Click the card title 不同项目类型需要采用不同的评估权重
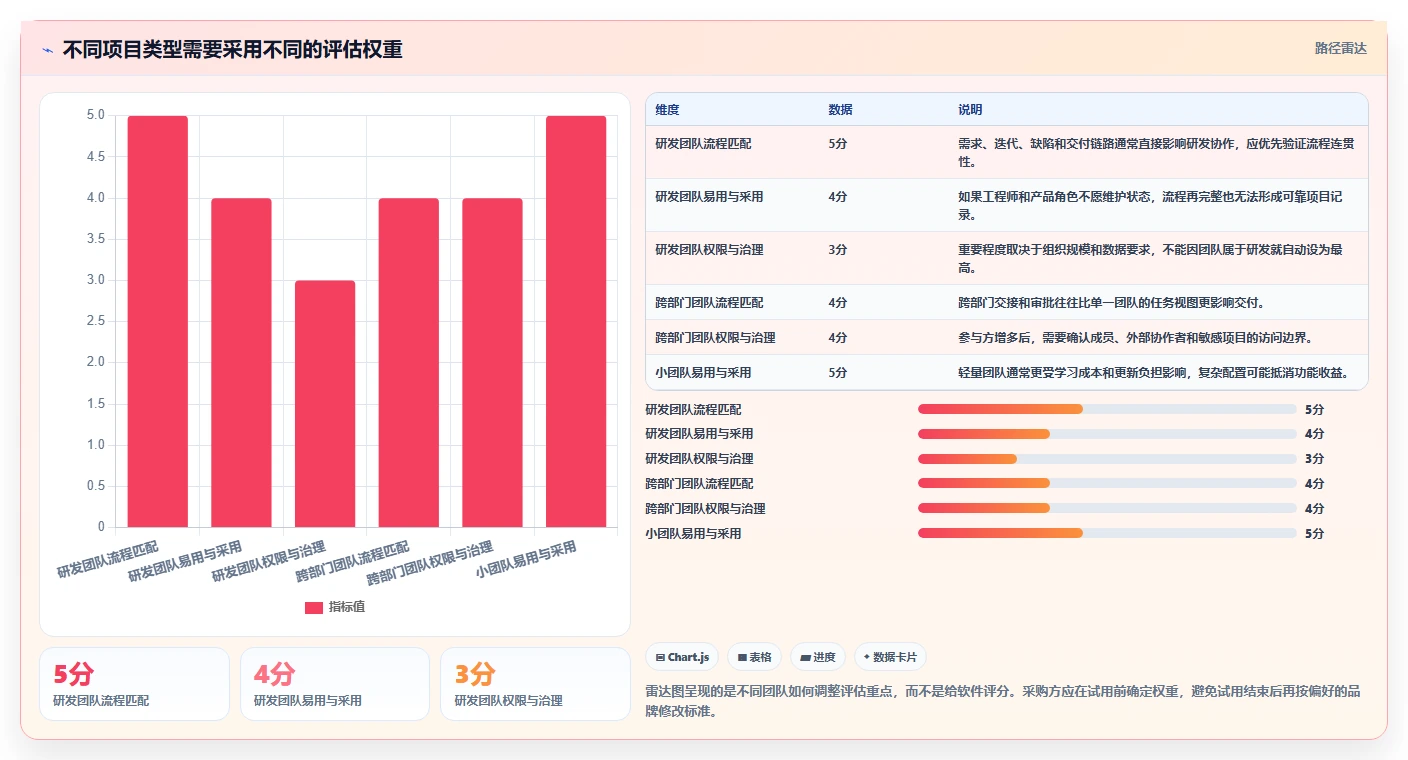 pyautogui.click(x=232, y=50)
